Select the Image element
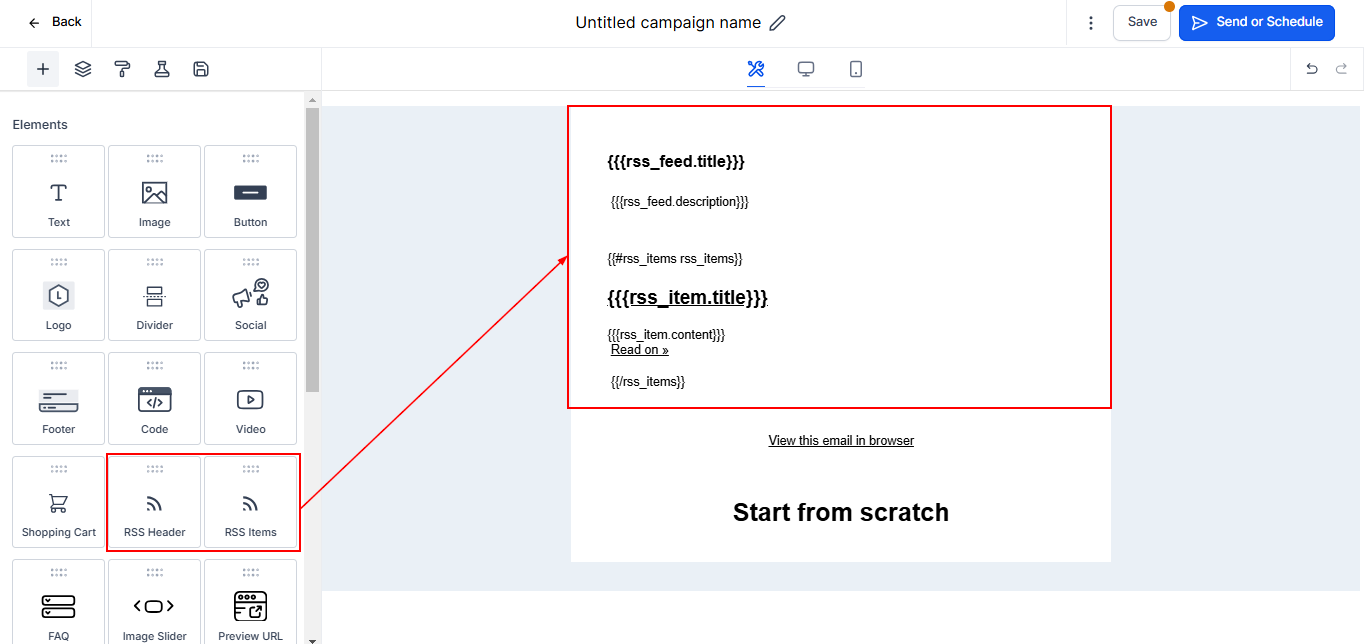 tap(155, 191)
